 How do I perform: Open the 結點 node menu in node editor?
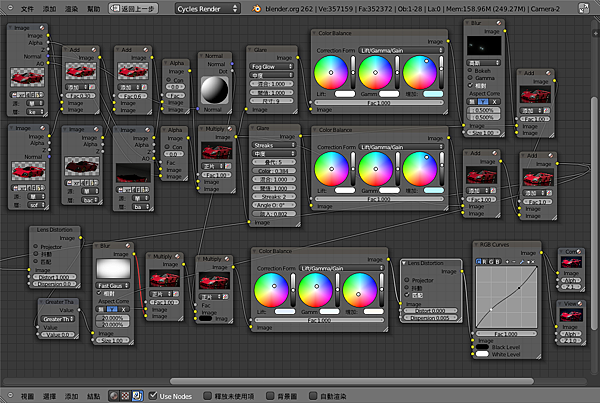pyautogui.click(x=93, y=396)
